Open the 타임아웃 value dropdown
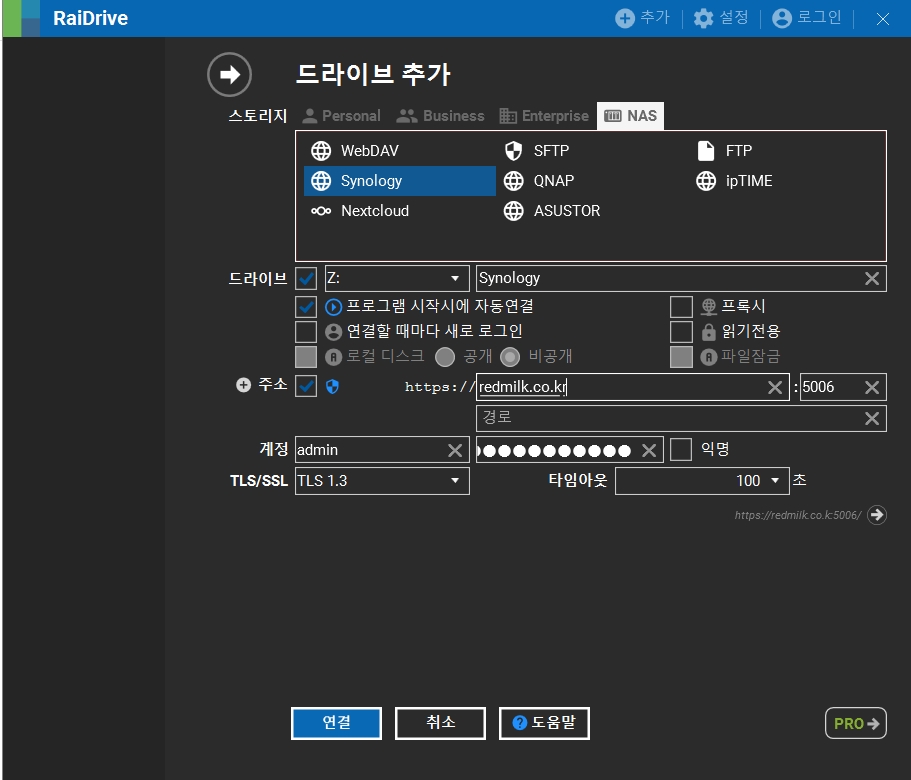Viewport: 911px width, 780px height. tap(702, 480)
